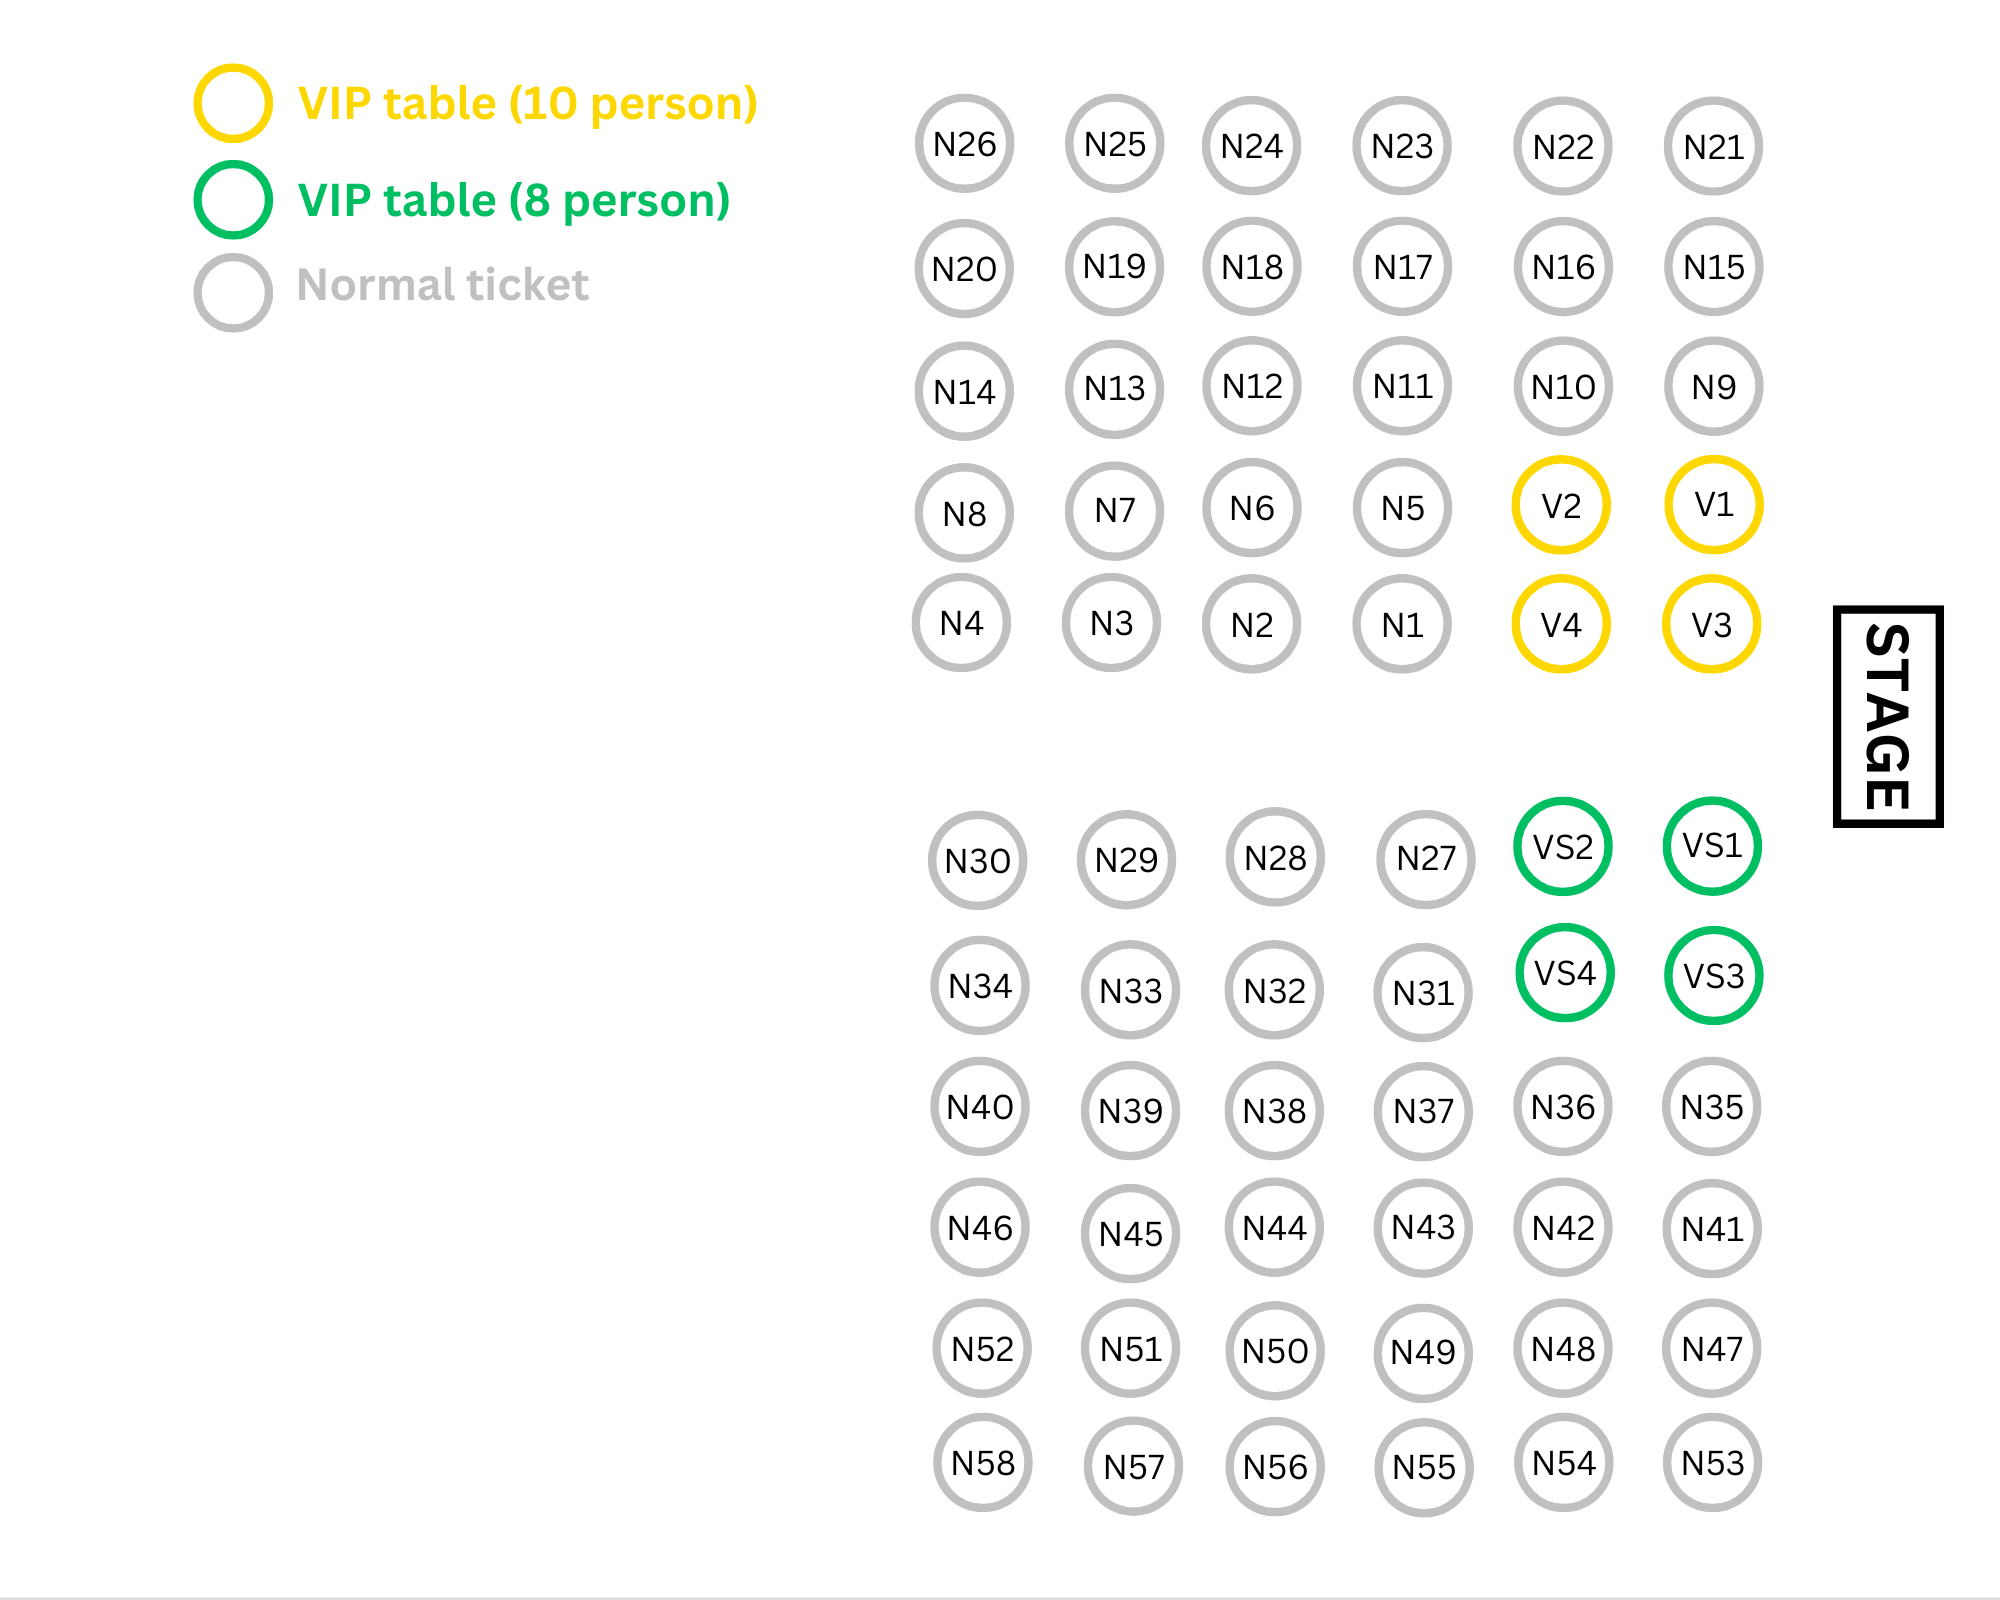Select table N27 next to VS2
The image size is (2000, 1600).
1426,859
